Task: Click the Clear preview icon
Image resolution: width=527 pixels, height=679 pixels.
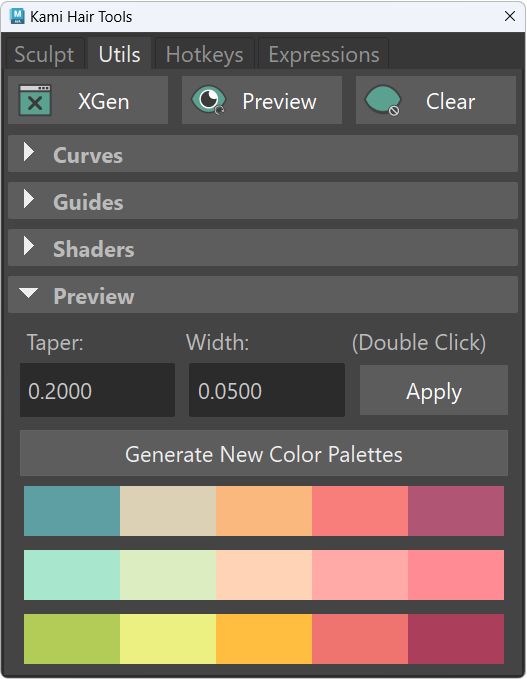Action: tap(383, 100)
